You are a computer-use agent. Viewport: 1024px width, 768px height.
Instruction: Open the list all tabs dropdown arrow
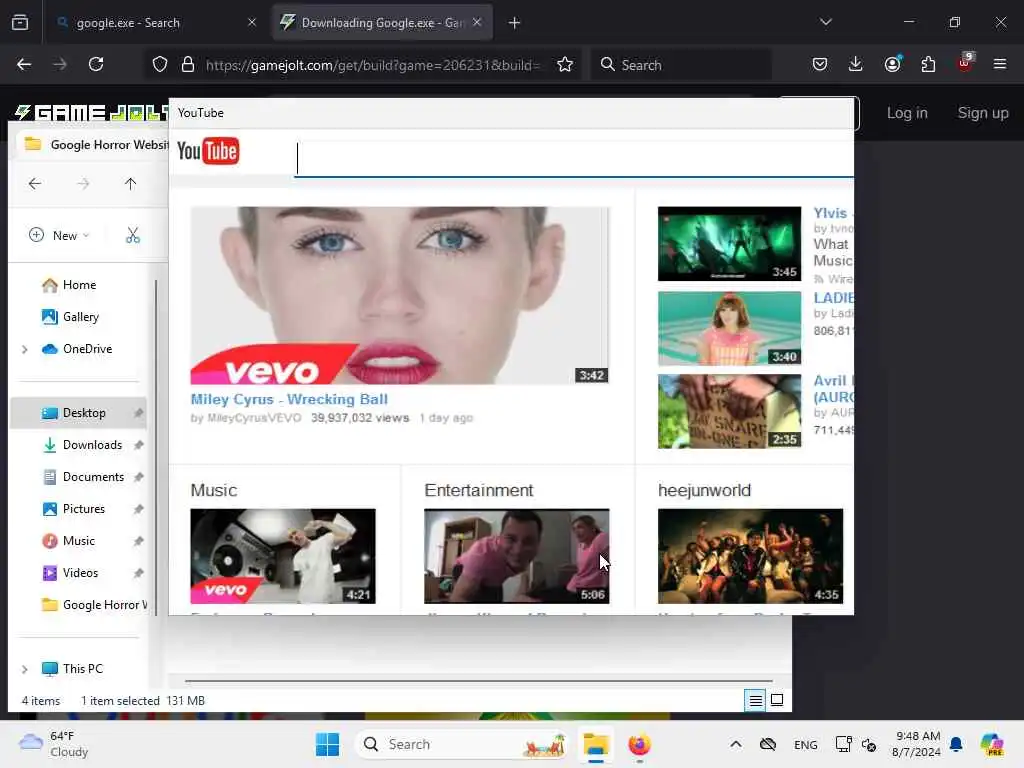click(x=825, y=22)
